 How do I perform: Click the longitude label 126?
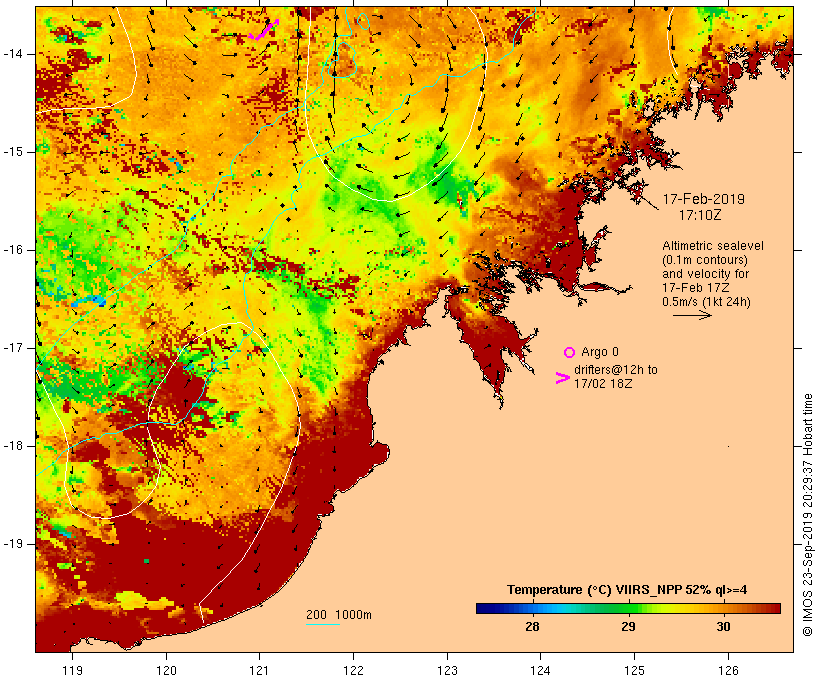728,670
